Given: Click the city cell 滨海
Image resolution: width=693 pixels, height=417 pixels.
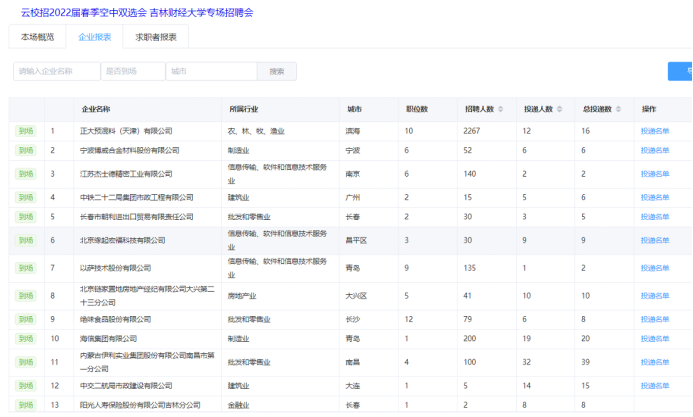Looking at the screenshot, I should pos(353,131).
